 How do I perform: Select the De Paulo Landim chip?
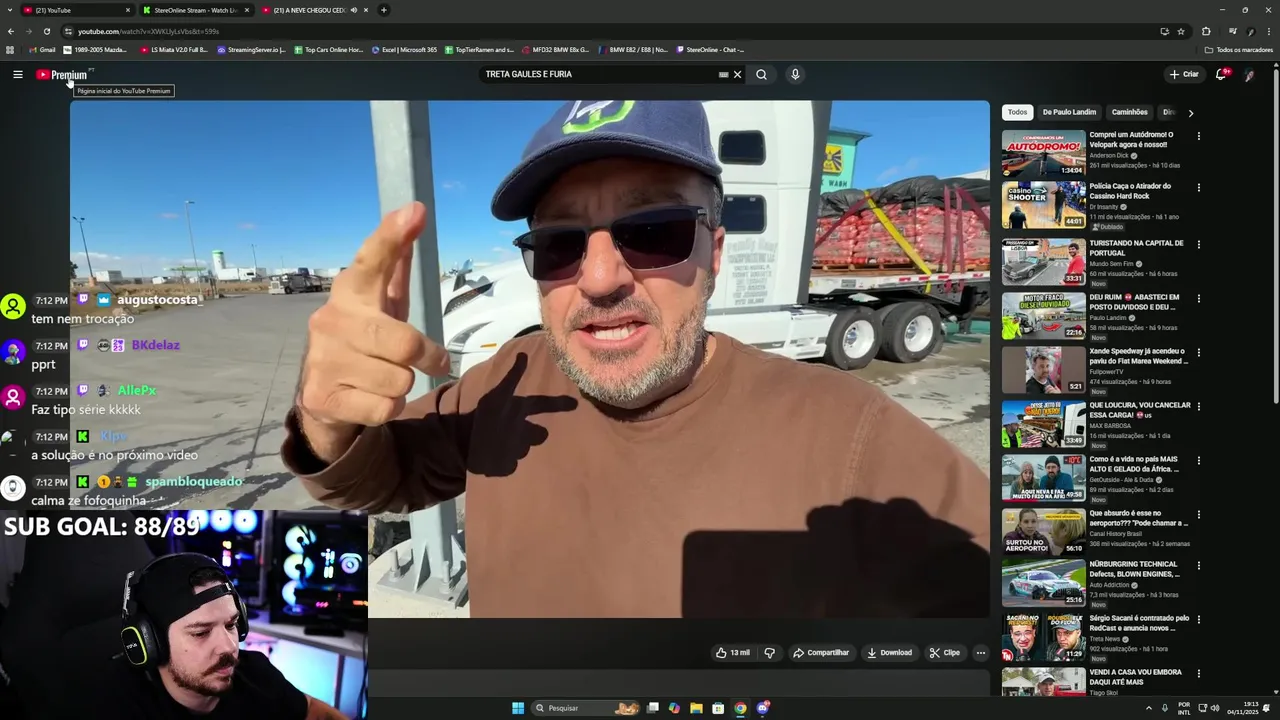pos(1069,112)
